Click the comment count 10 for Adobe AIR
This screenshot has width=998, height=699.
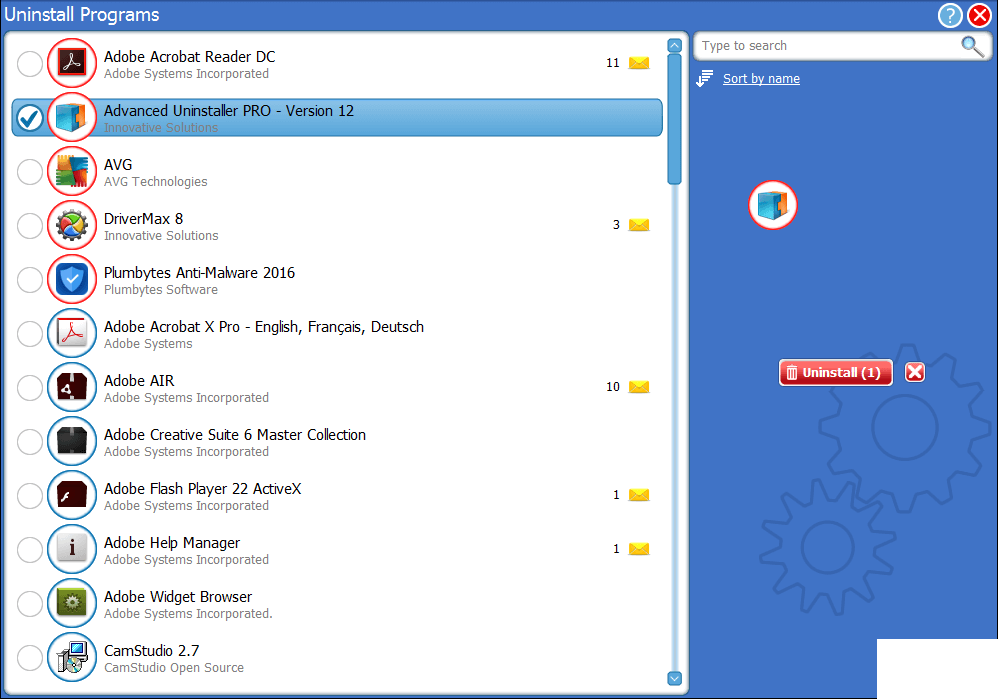613,387
